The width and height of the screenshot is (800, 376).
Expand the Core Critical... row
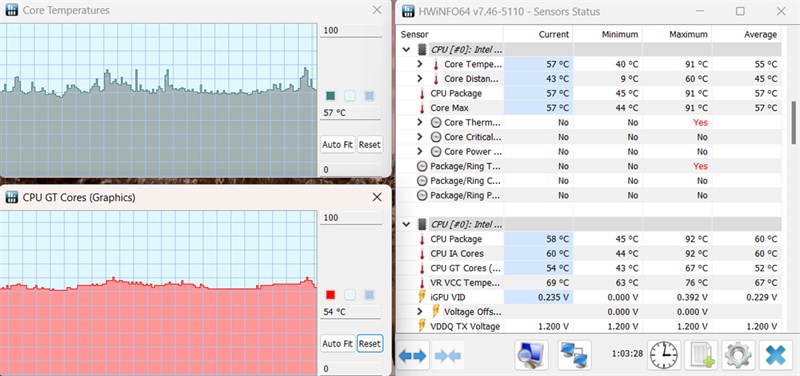coord(419,137)
